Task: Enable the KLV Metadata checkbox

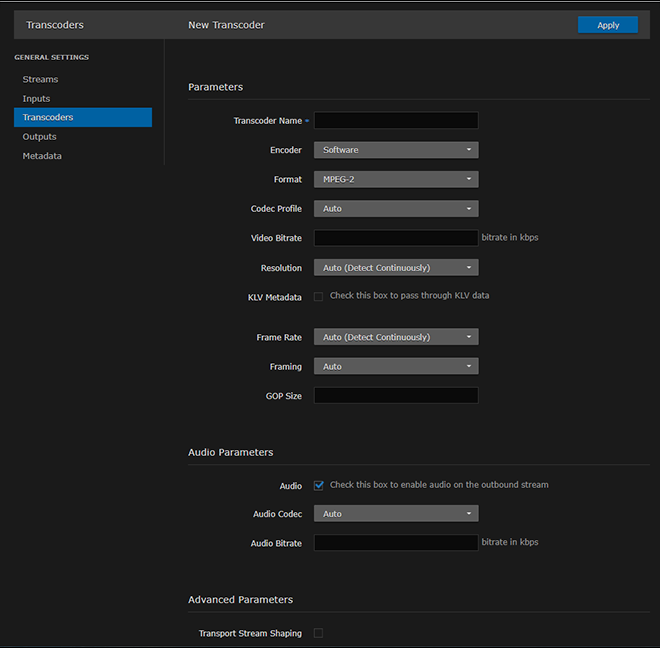Action: (x=319, y=297)
